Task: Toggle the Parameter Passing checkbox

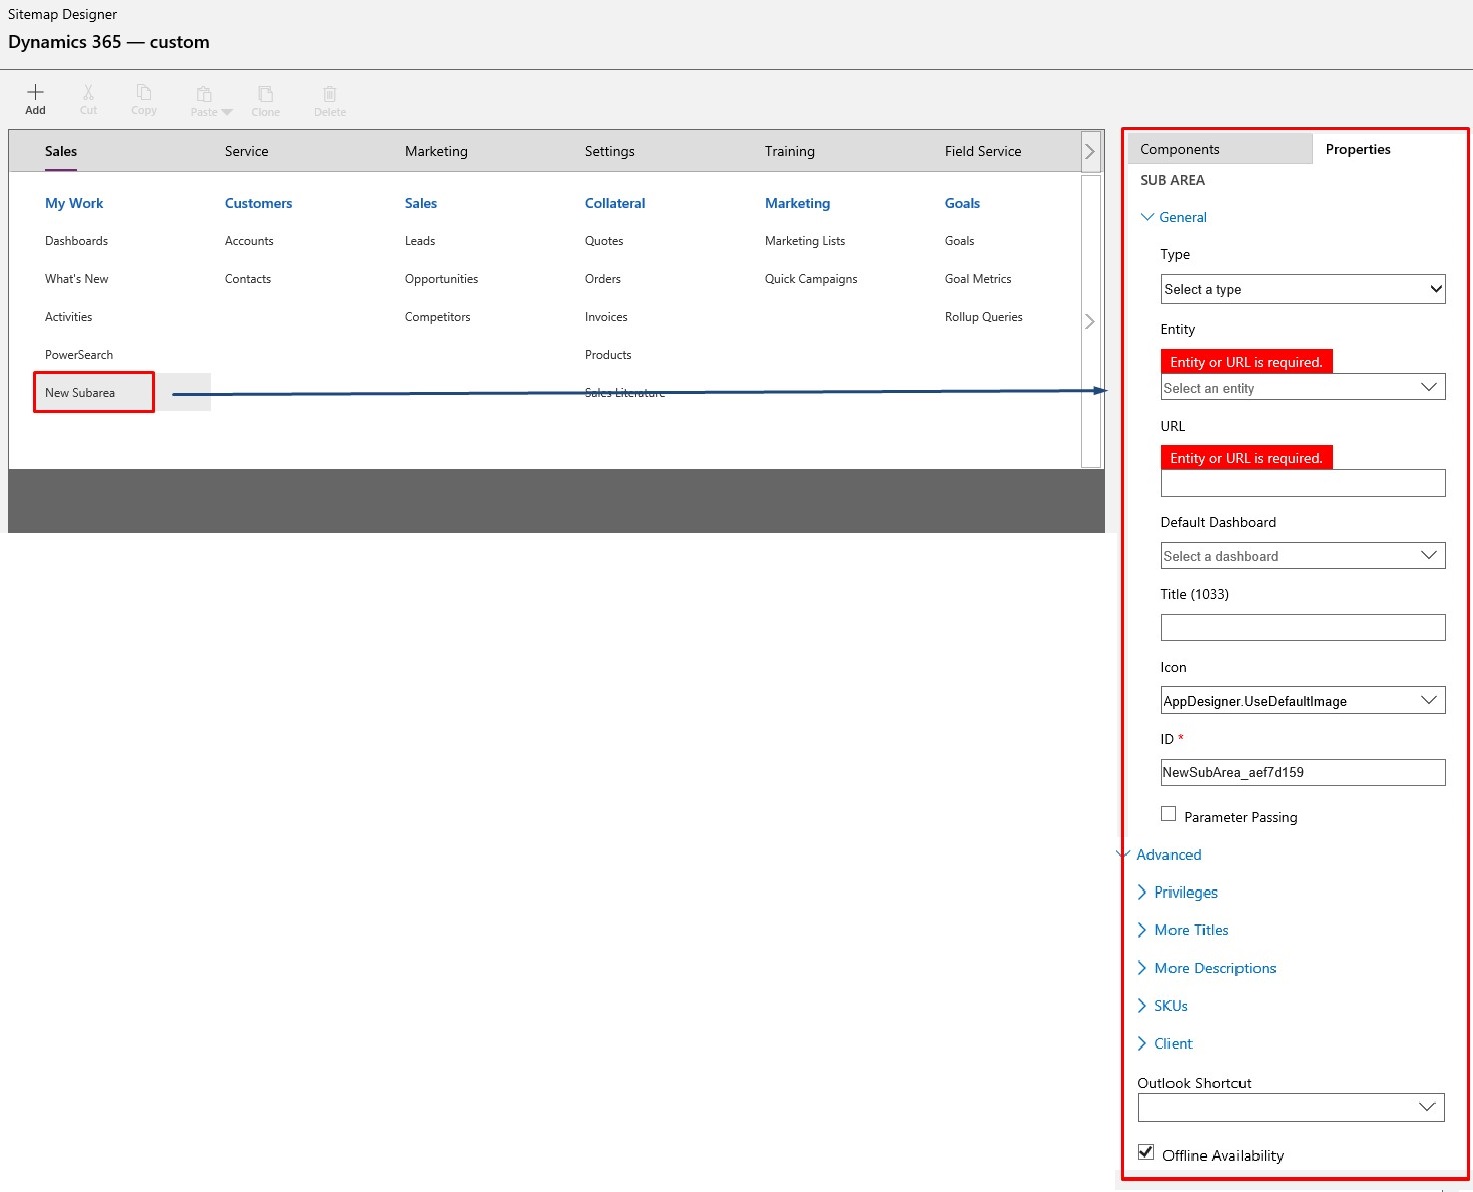Action: [x=1168, y=814]
